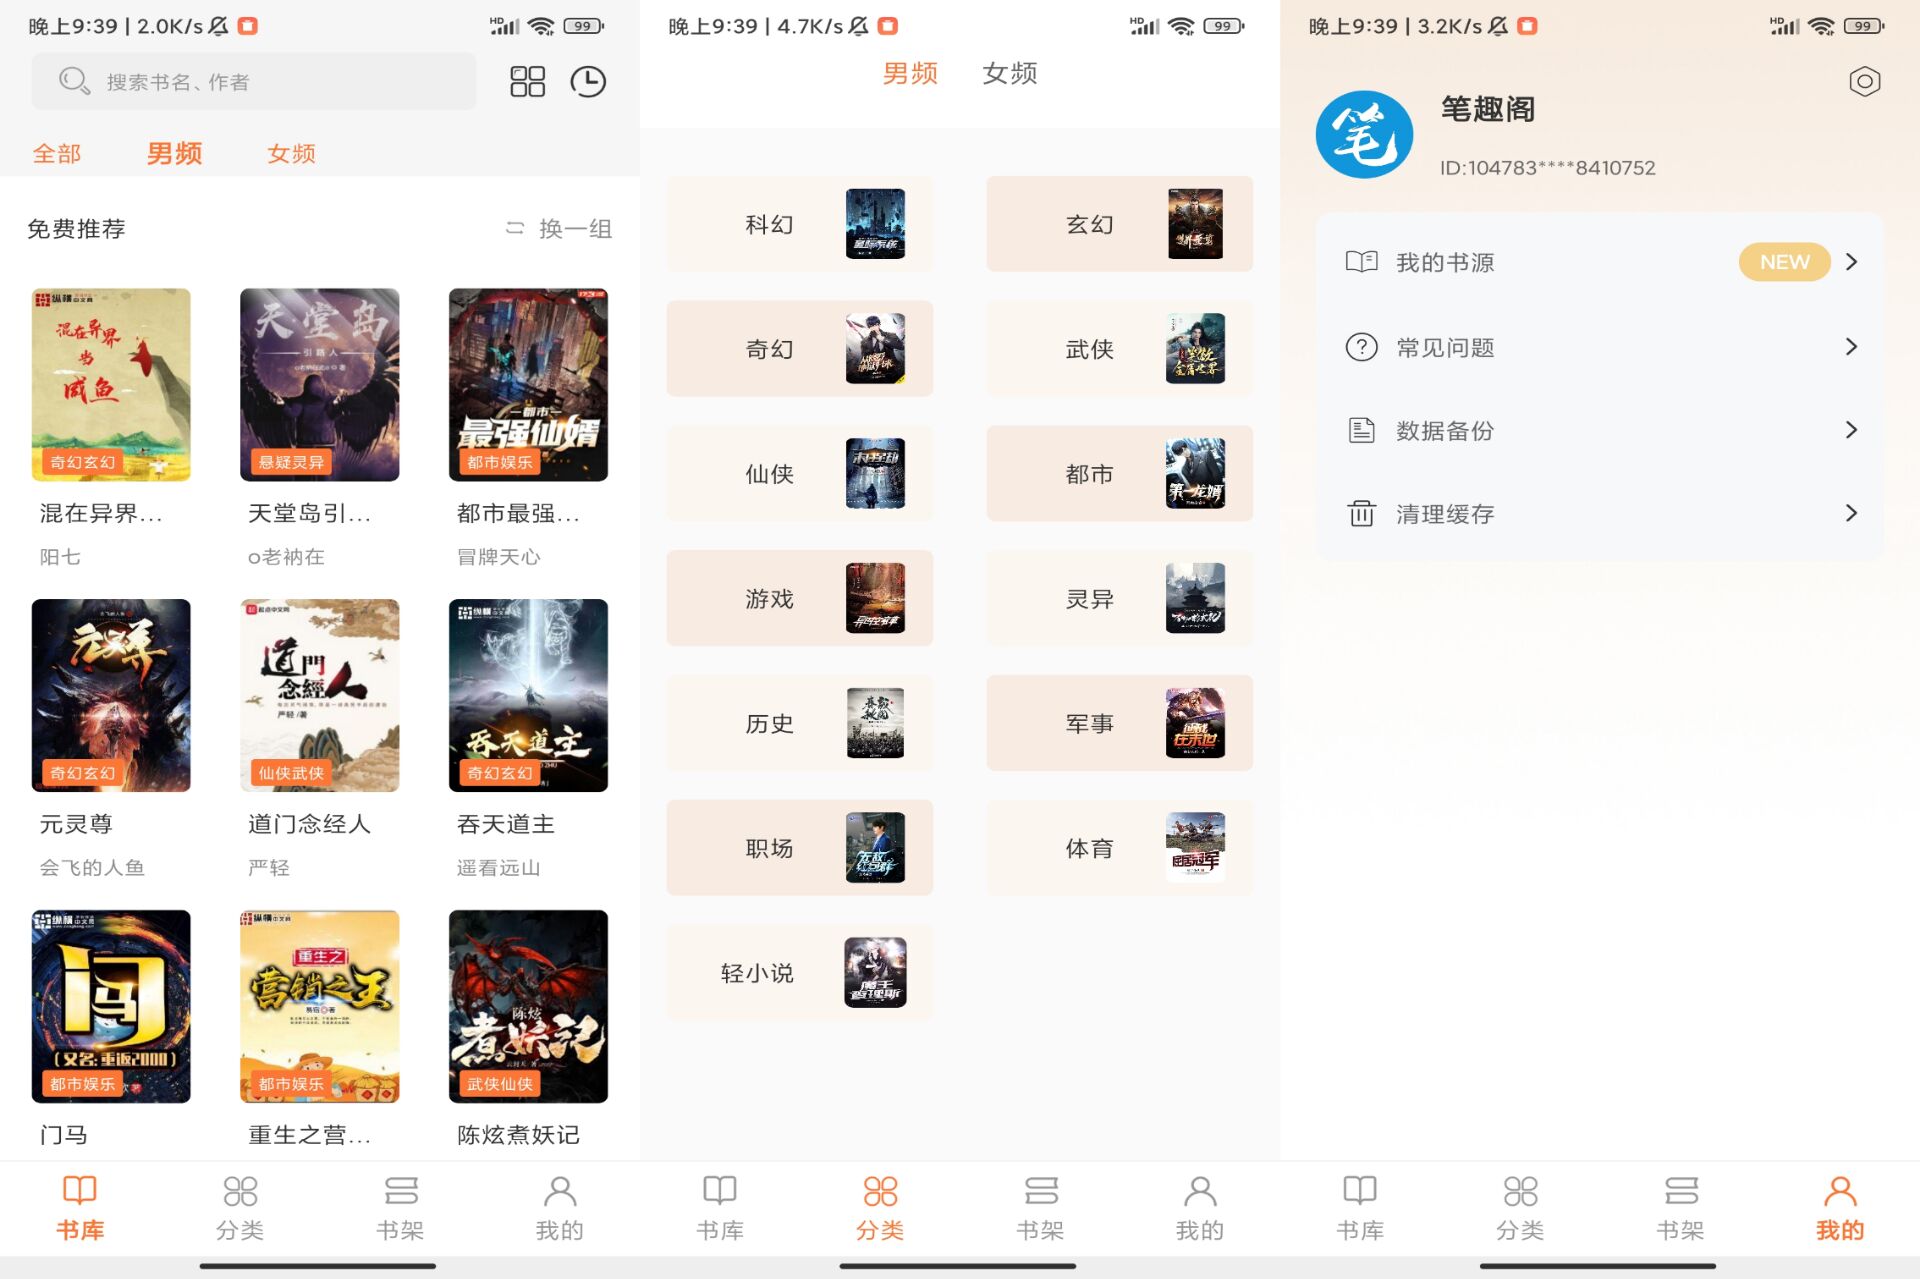Open the 科幻 category
This screenshot has width=1920, height=1279.
point(798,224)
